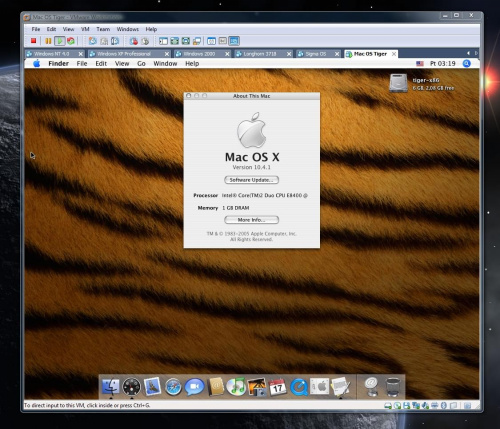The width and height of the screenshot is (500, 429).
Task: Click the hard disk status bar icon
Action: pos(388,405)
